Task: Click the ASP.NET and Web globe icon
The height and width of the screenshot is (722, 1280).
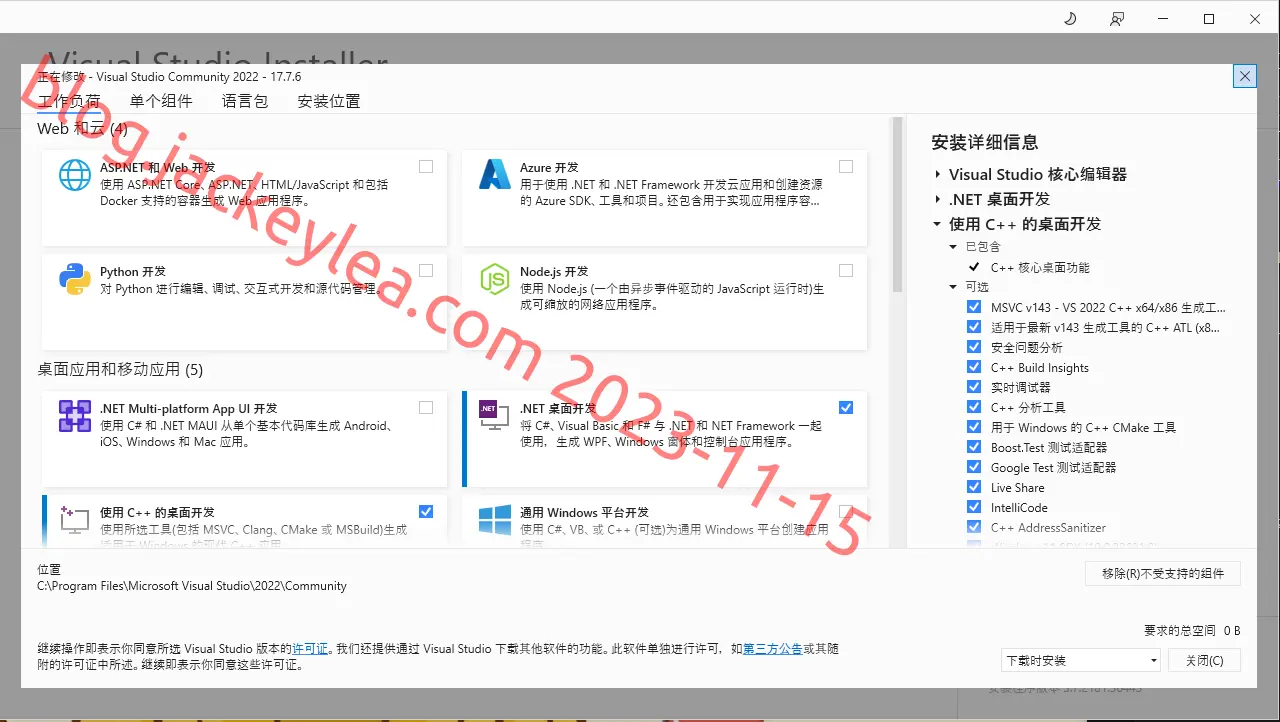Action: pyautogui.click(x=75, y=175)
